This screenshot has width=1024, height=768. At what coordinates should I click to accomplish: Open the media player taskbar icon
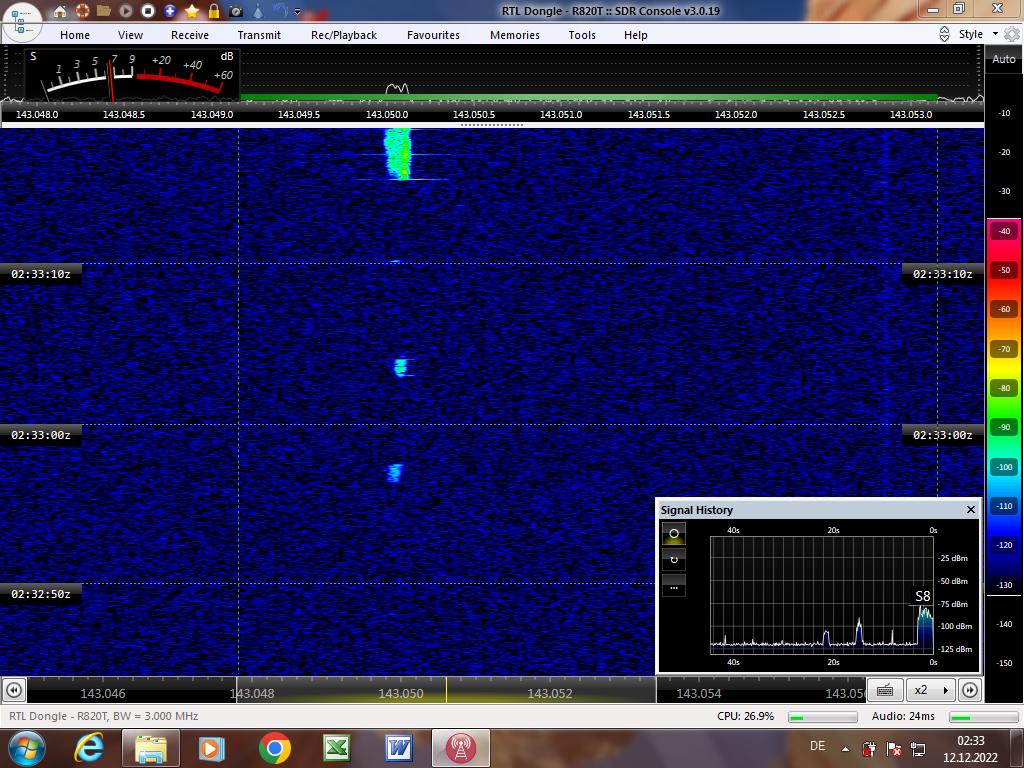211,748
